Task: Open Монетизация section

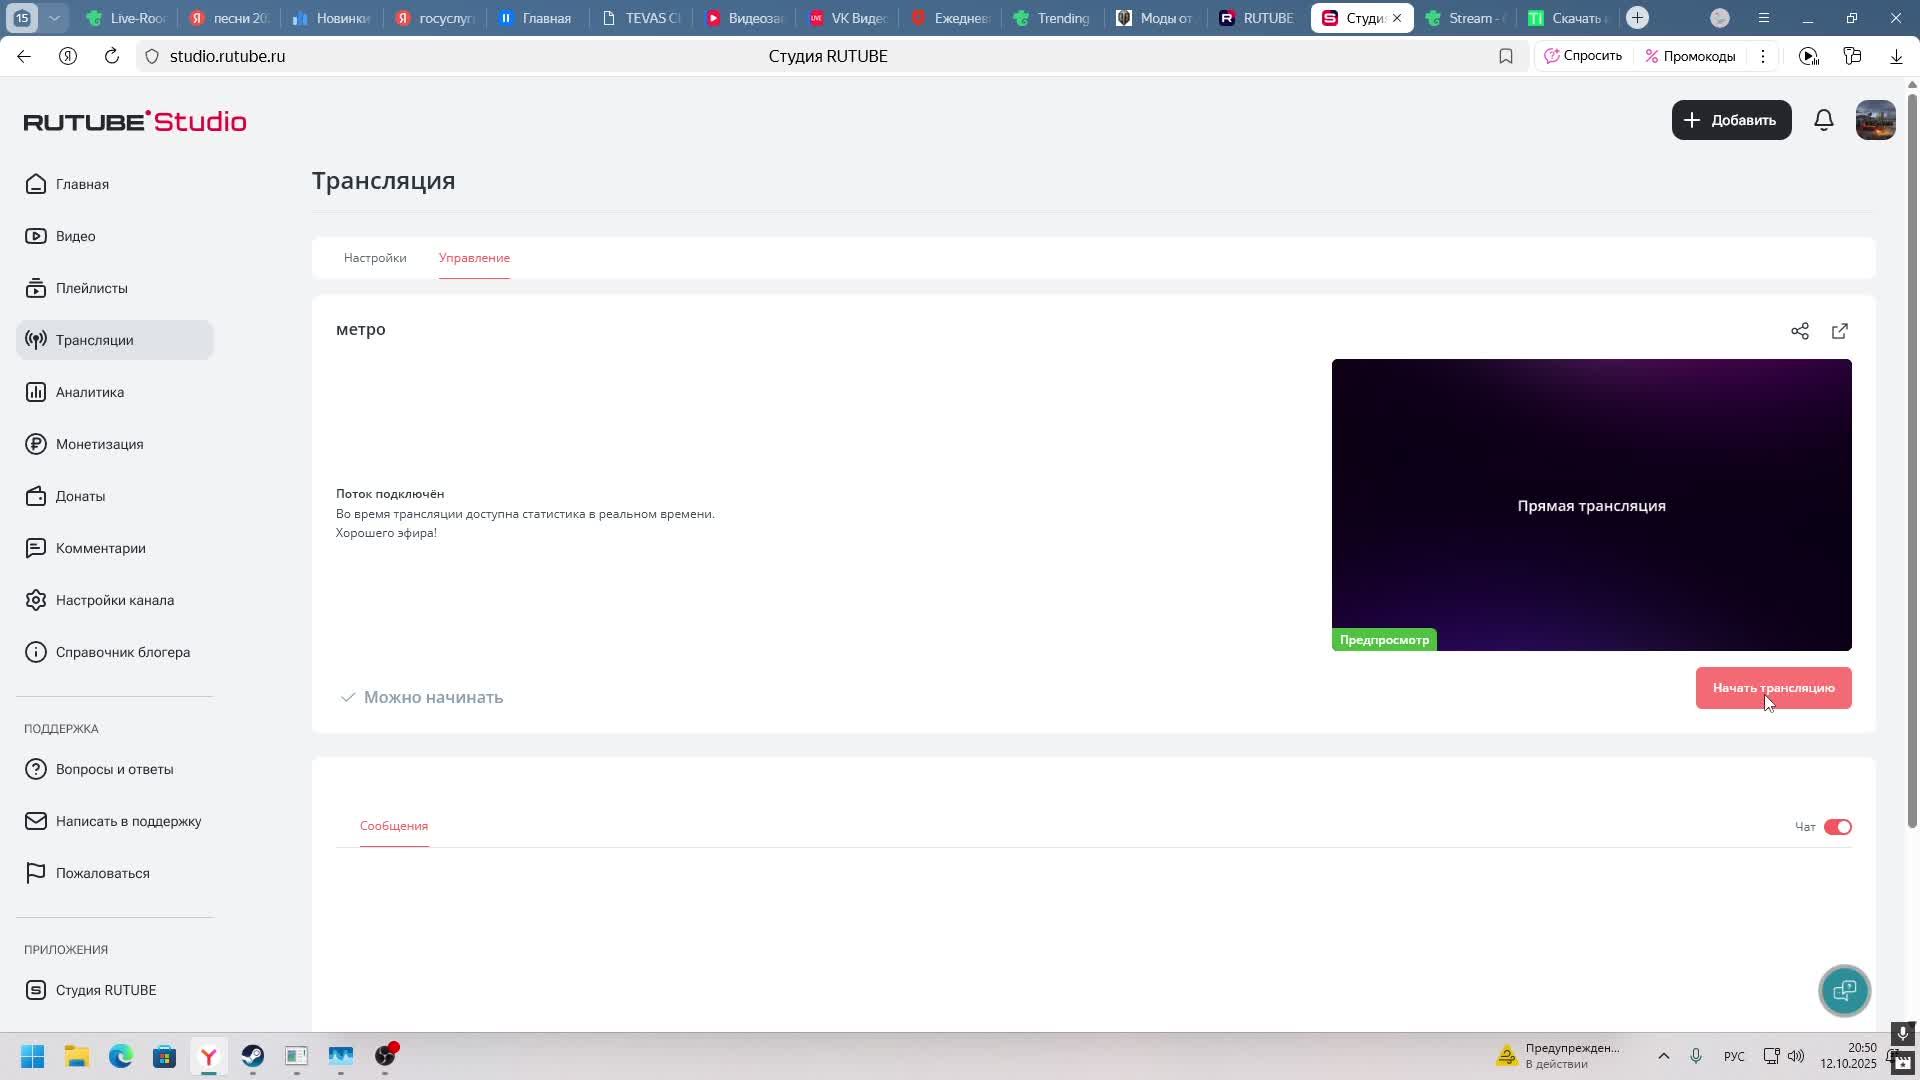Action: [99, 444]
